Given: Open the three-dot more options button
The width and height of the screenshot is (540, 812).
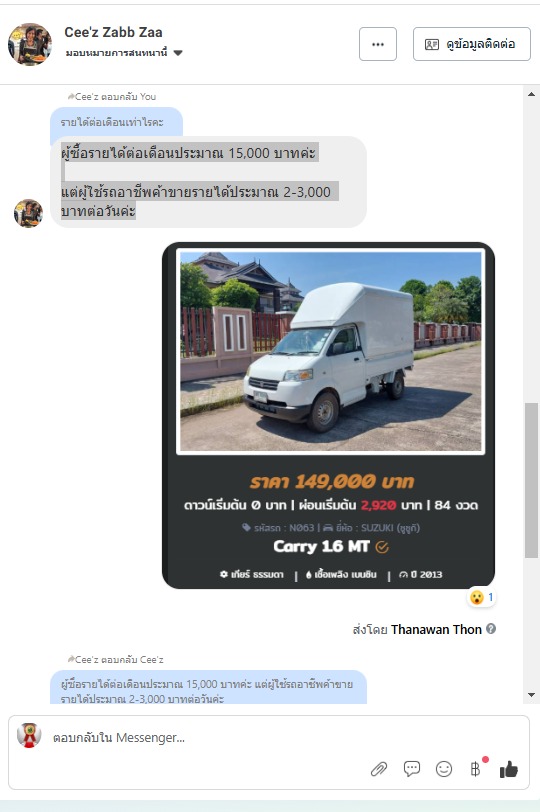Looking at the screenshot, I should [x=378, y=44].
